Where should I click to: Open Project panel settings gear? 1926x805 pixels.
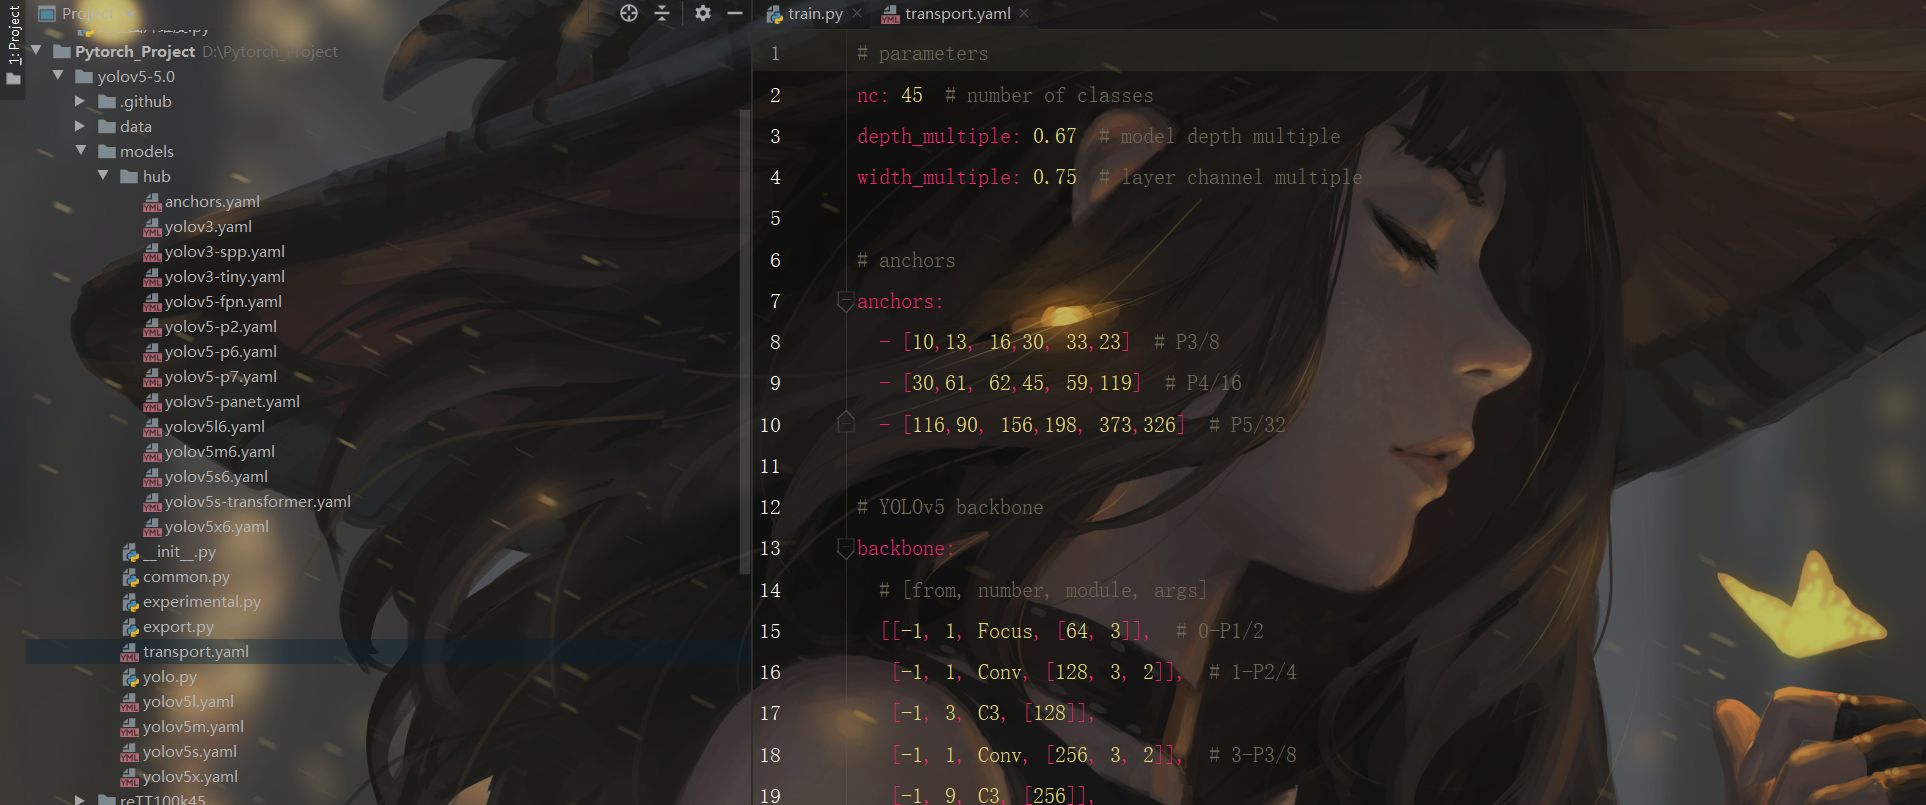coord(703,13)
